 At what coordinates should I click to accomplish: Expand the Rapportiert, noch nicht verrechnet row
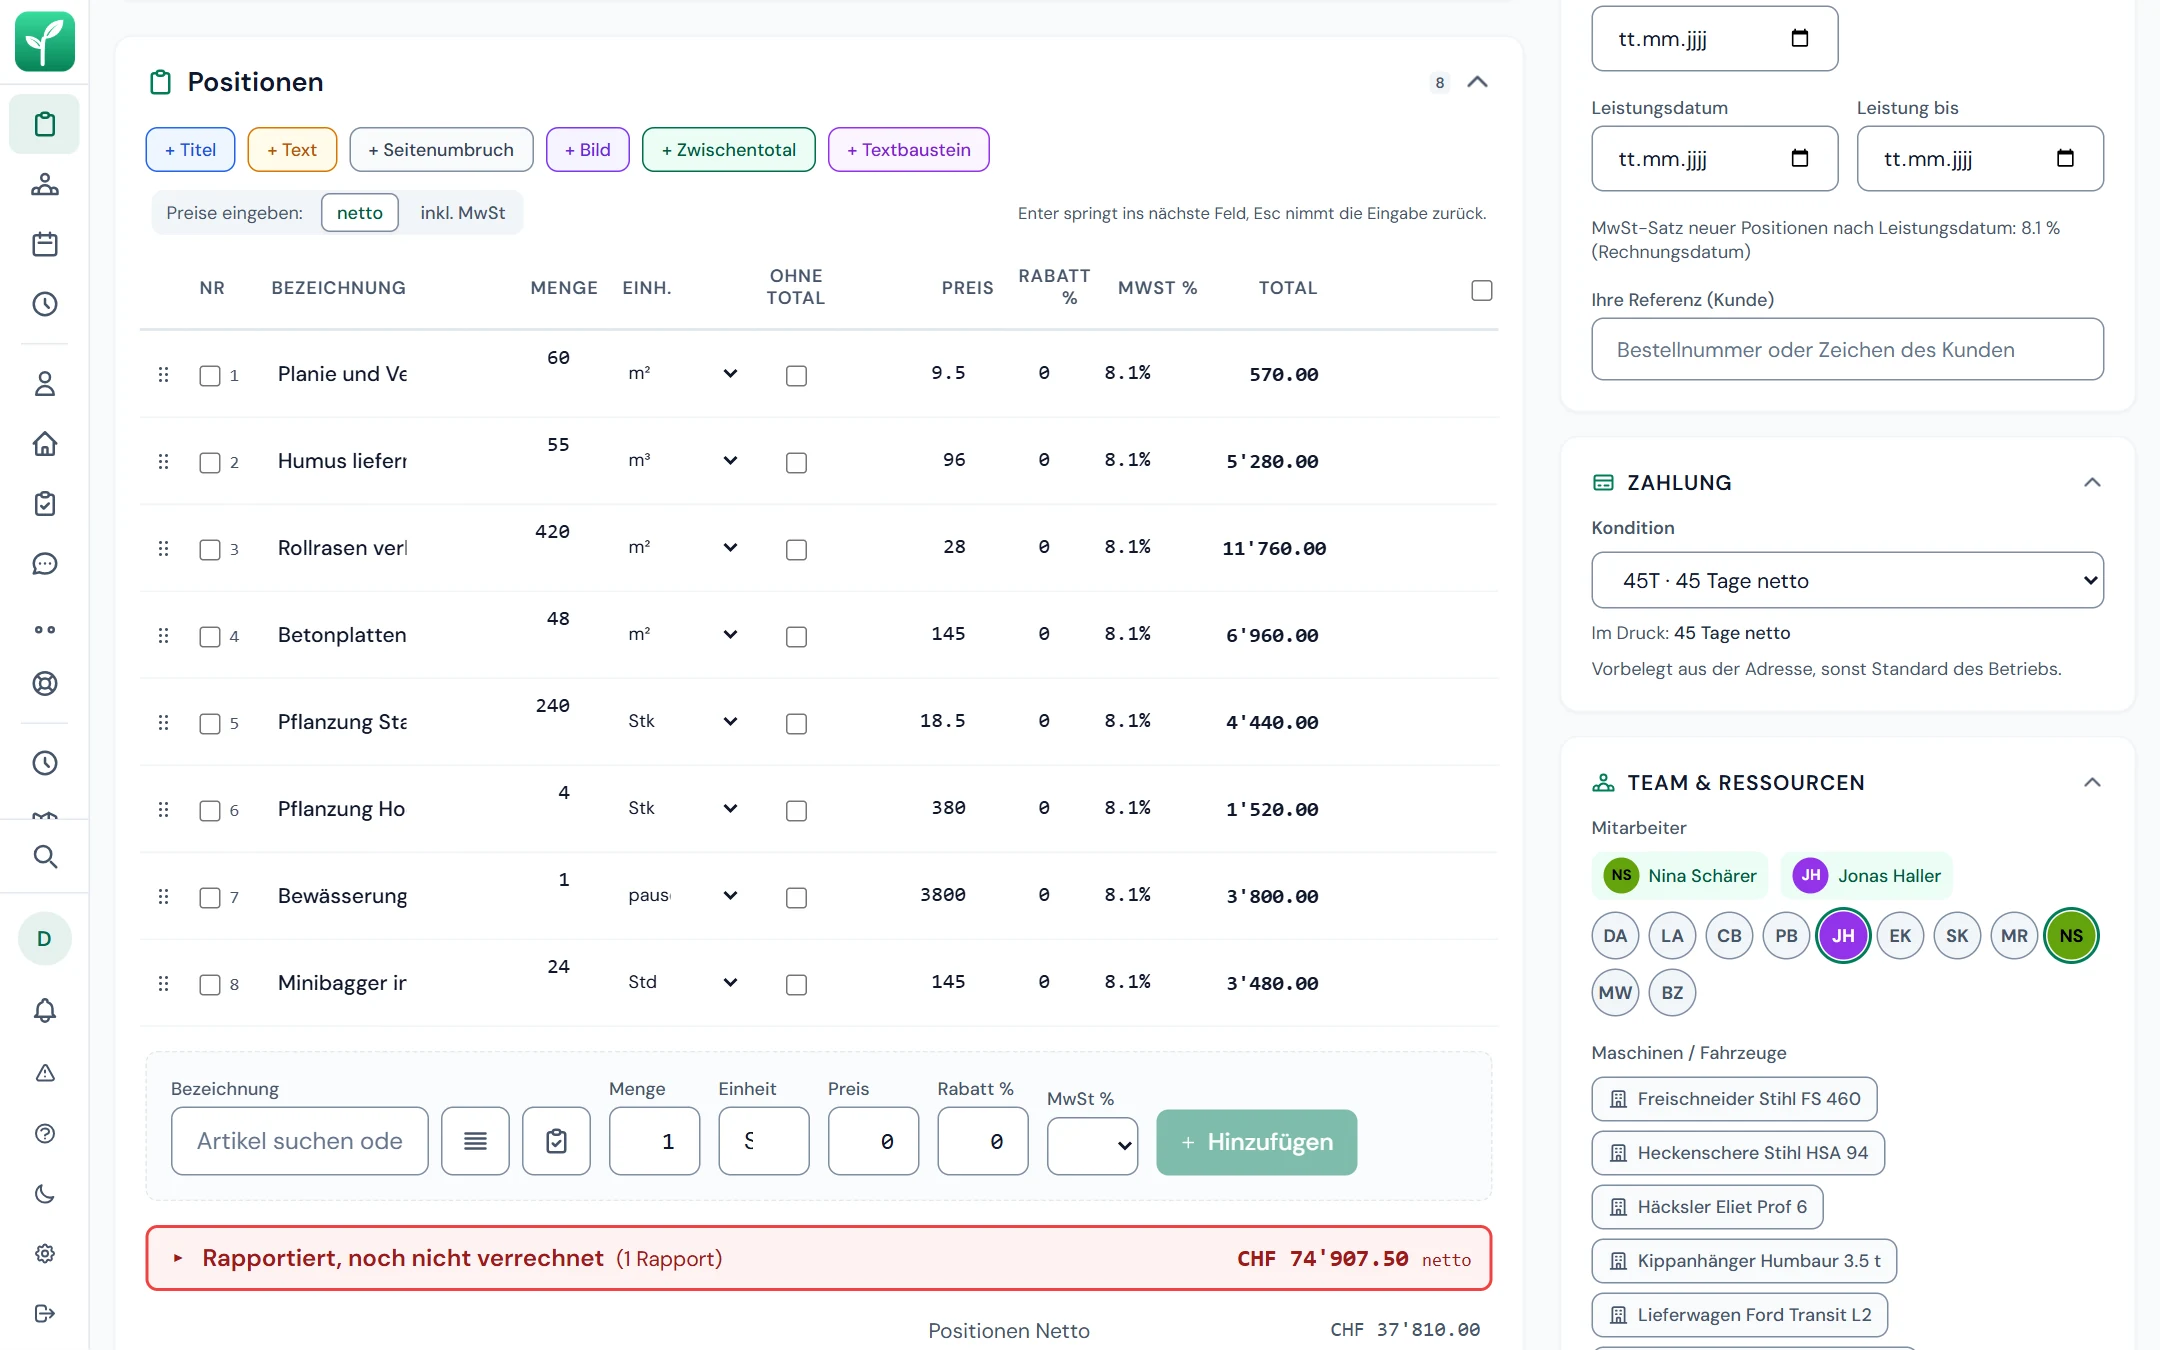(x=819, y=1258)
